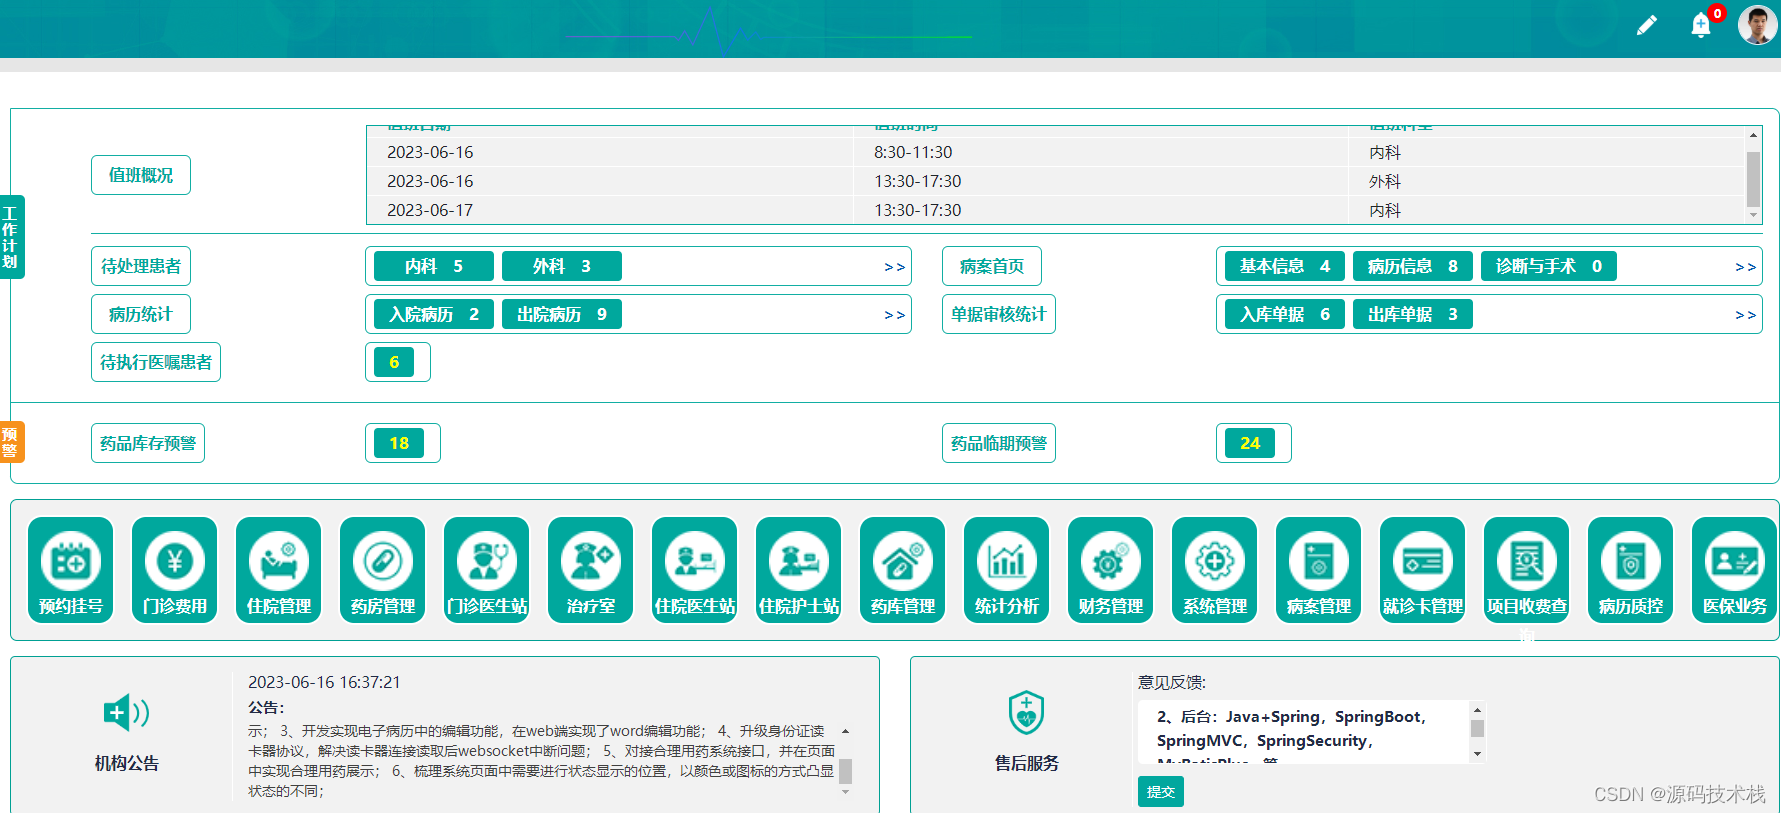Click the pencil edit icon in header

coord(1646,25)
